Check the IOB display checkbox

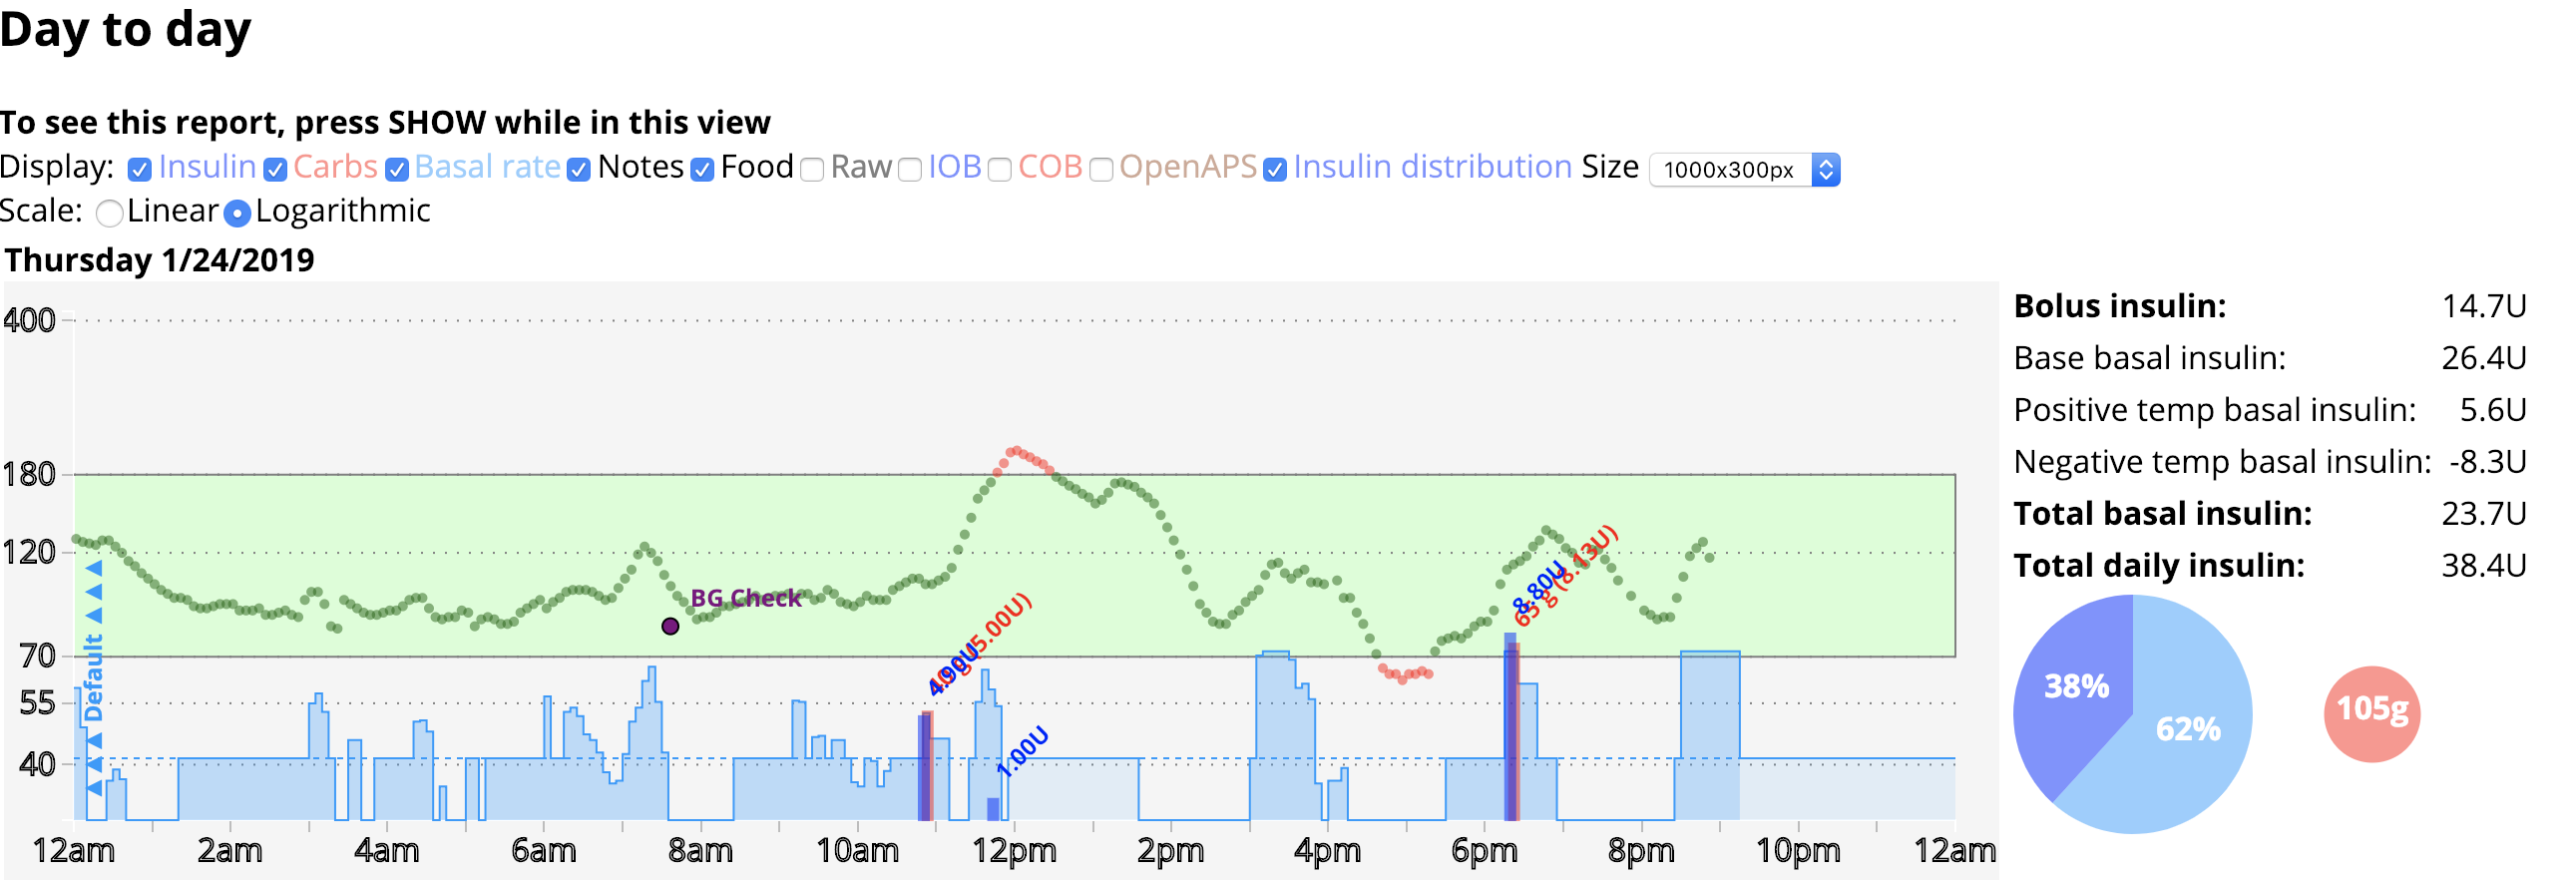click(909, 170)
